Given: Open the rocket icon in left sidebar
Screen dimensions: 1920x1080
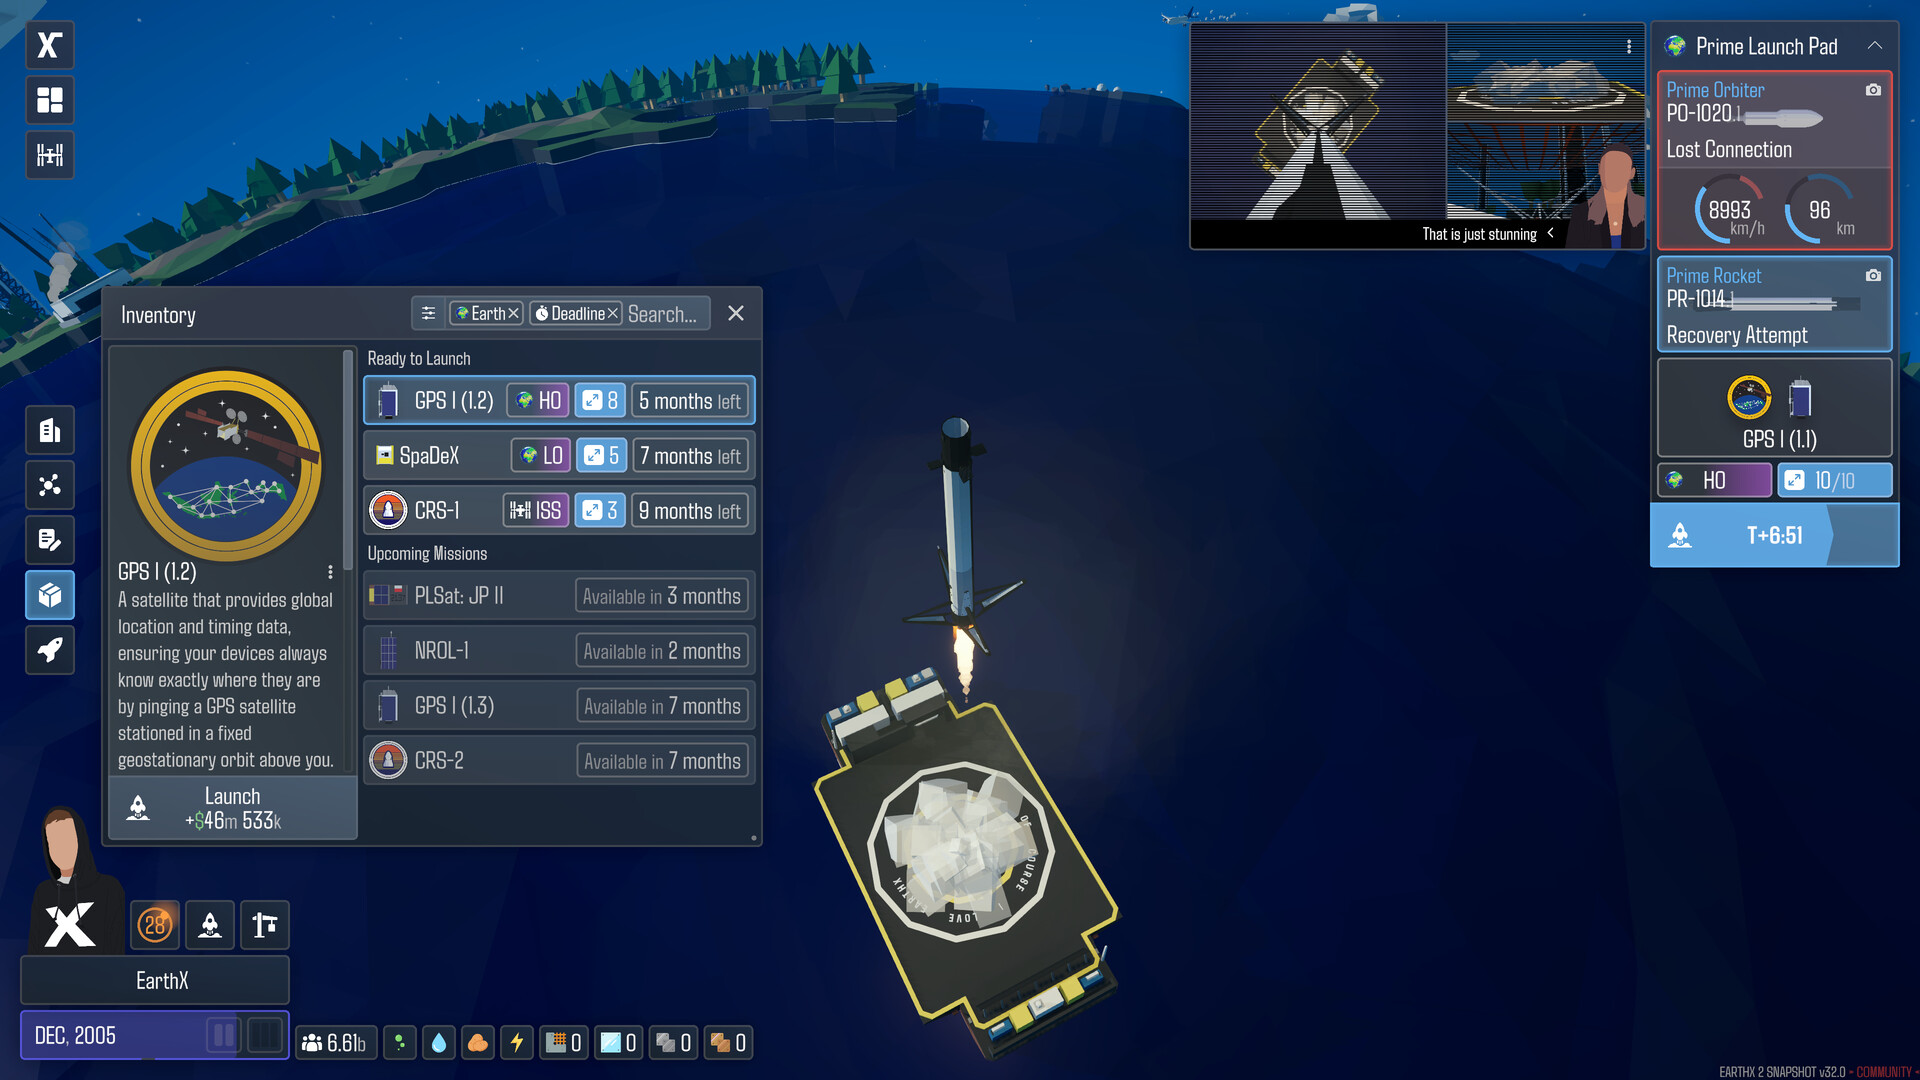Looking at the screenshot, I should tap(49, 651).
